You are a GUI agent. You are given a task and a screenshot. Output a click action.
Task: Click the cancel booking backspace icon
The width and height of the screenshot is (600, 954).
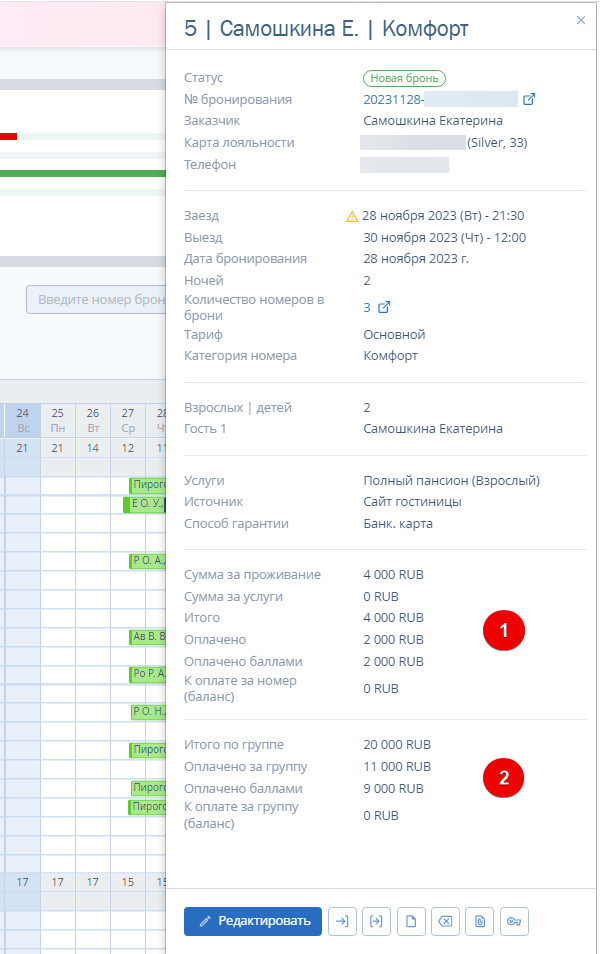point(445,921)
